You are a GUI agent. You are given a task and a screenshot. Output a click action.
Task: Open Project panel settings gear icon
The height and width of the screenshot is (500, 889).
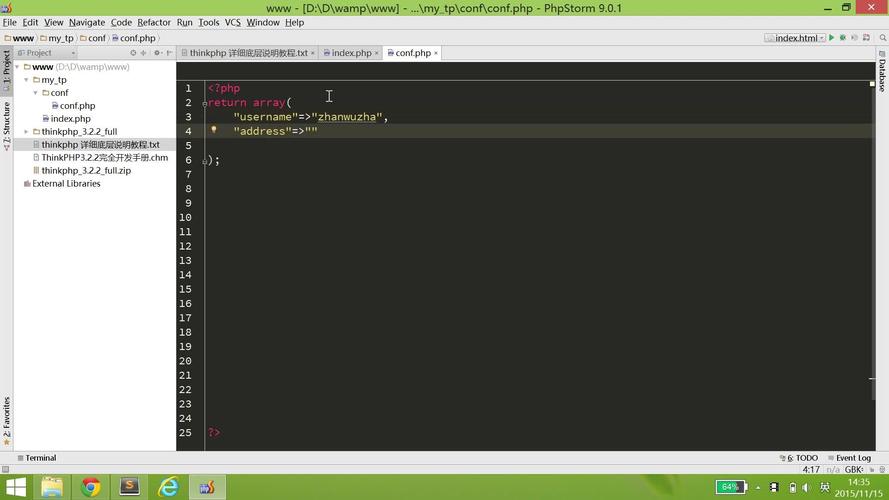pyautogui.click(x=157, y=53)
